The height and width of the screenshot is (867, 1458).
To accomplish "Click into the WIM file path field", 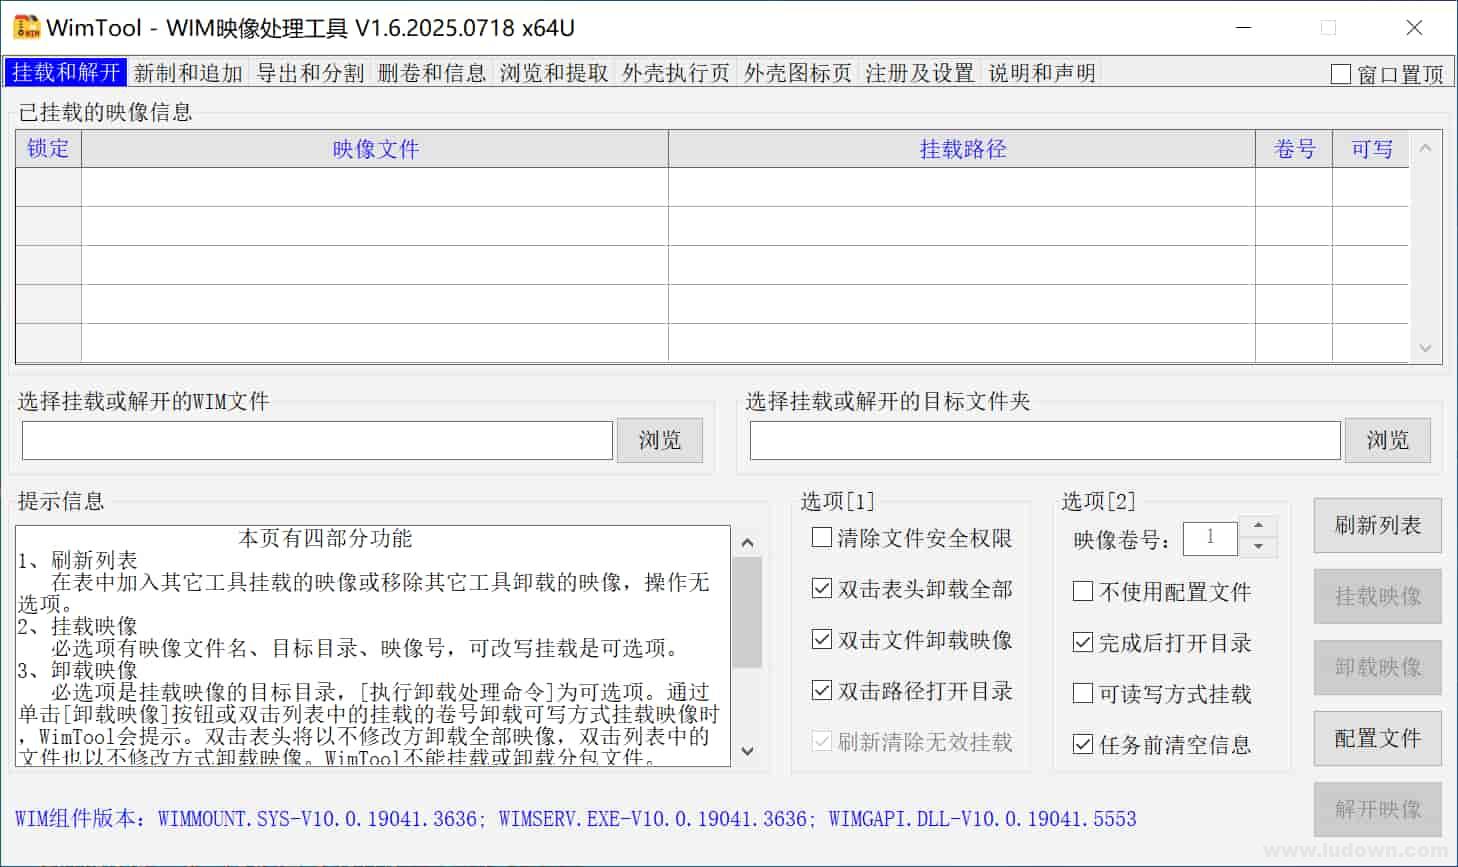I will click(317, 440).
